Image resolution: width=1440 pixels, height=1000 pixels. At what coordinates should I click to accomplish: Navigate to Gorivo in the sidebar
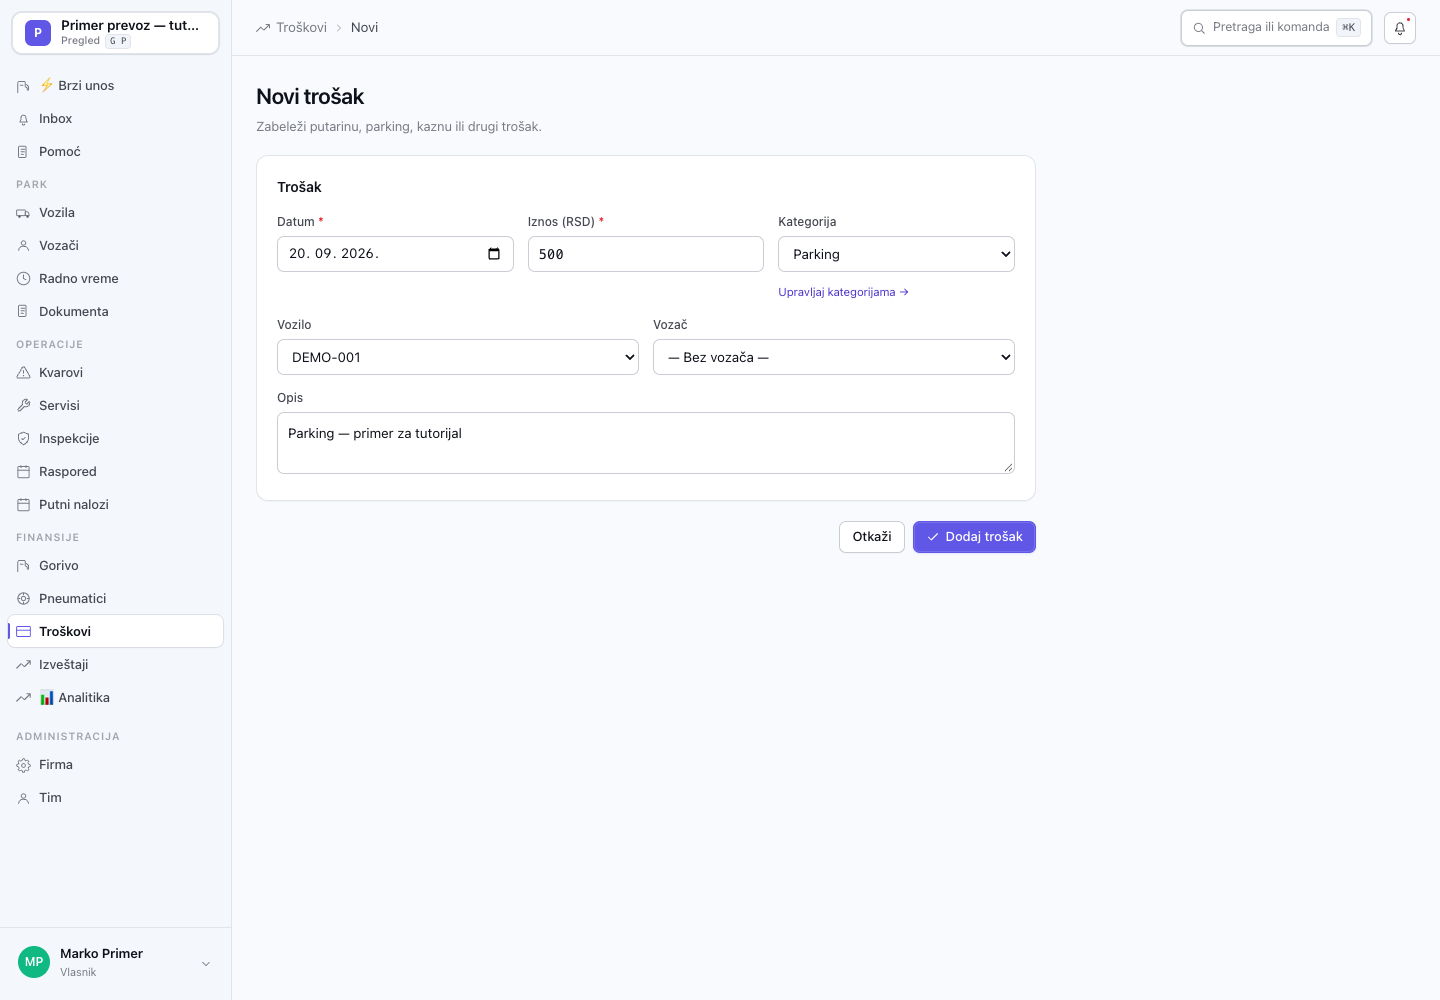[115, 566]
